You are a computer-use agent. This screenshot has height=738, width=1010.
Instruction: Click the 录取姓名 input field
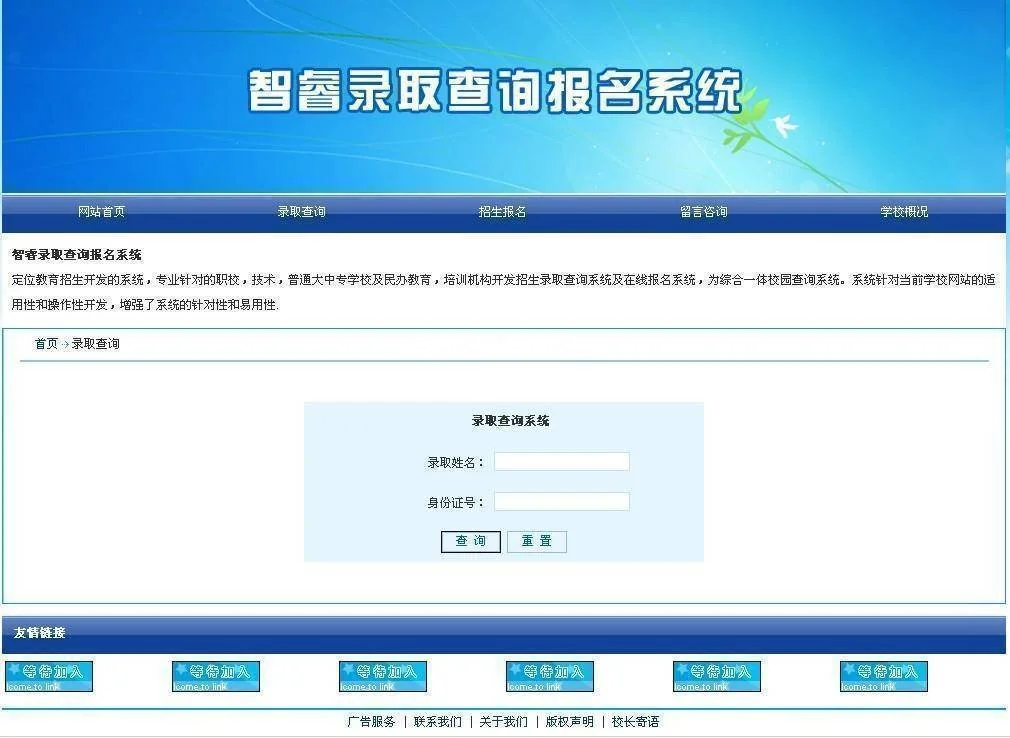(x=561, y=462)
